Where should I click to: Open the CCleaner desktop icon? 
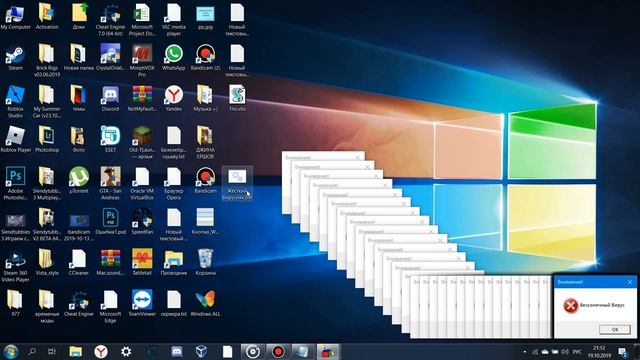click(79, 262)
